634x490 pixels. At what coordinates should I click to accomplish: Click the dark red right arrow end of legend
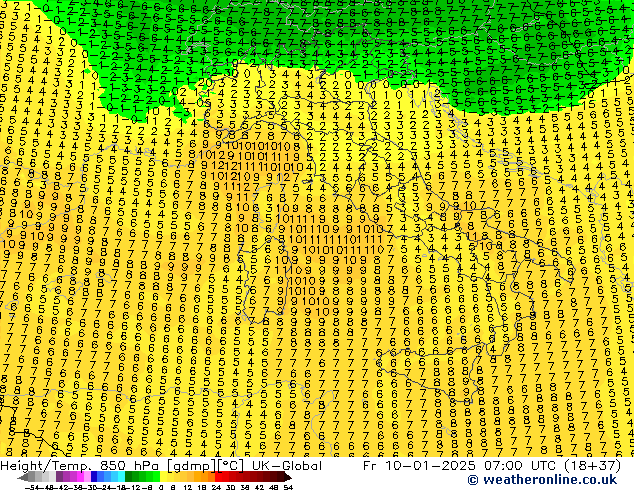[287, 477]
